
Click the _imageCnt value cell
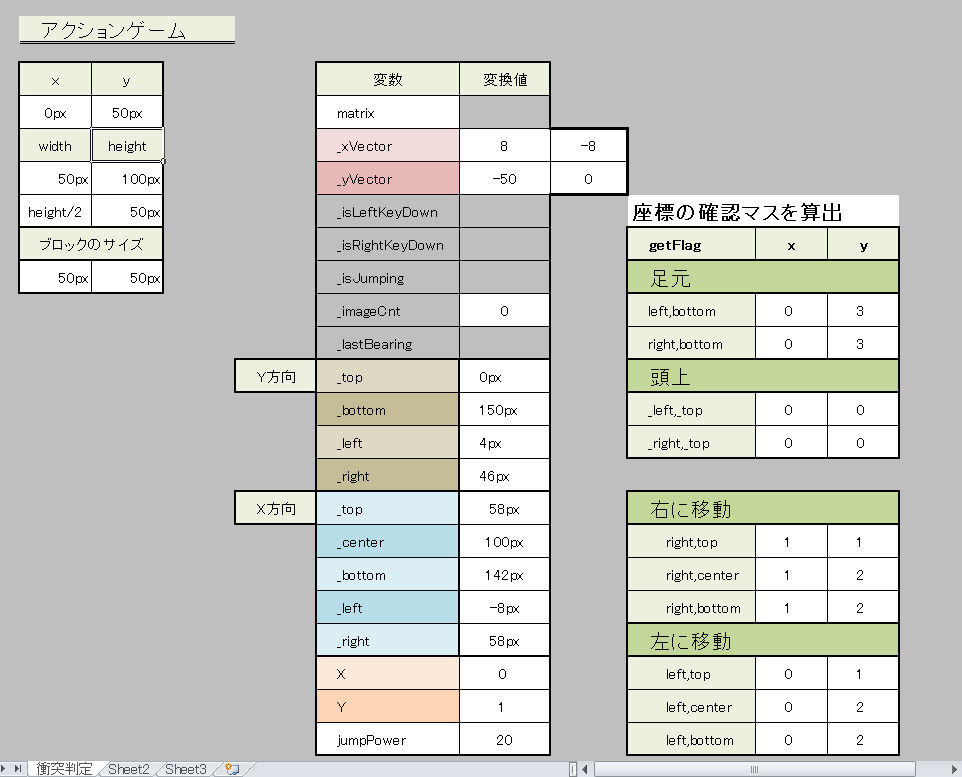click(504, 311)
